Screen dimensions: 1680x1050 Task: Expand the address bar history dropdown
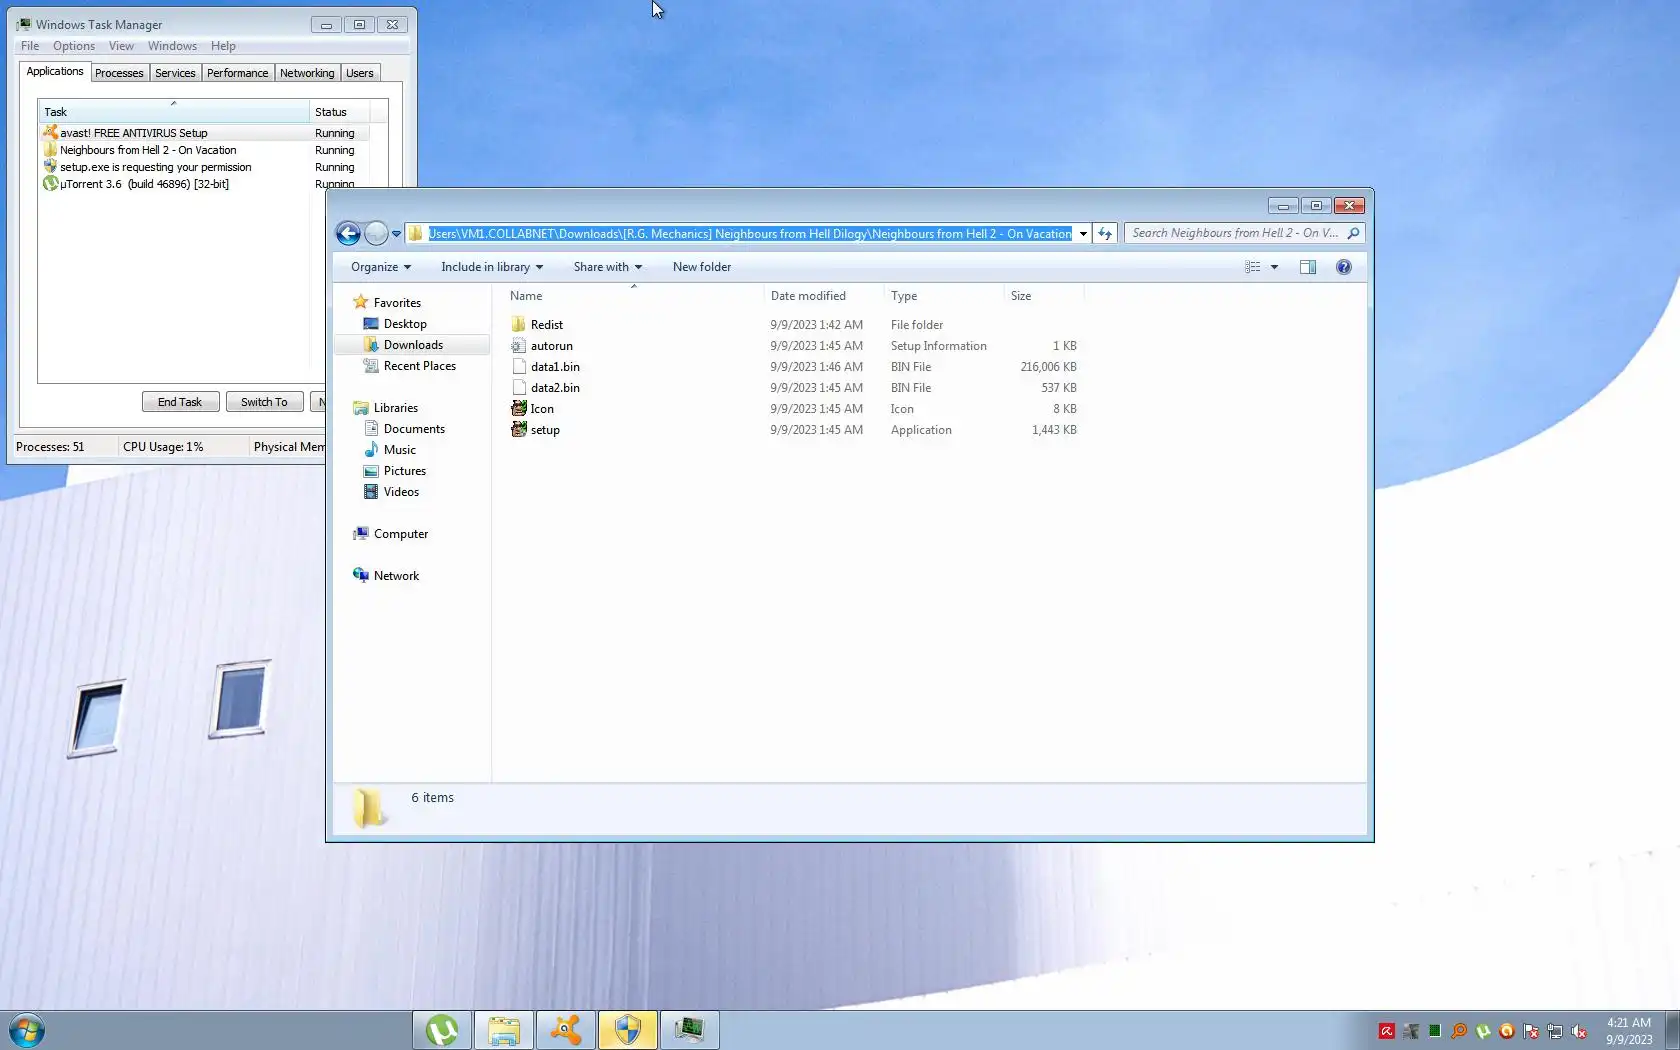click(1083, 234)
